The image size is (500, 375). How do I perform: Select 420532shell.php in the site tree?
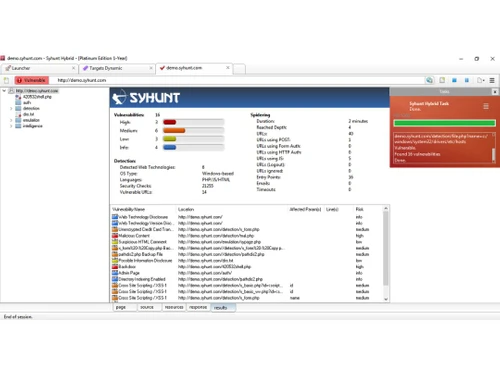[x=37, y=97]
